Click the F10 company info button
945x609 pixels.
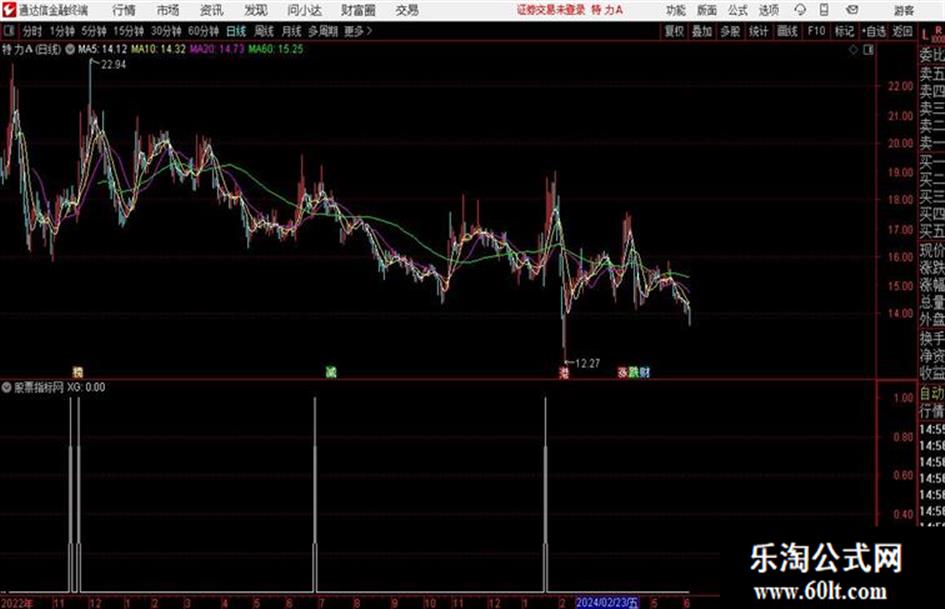[x=816, y=31]
